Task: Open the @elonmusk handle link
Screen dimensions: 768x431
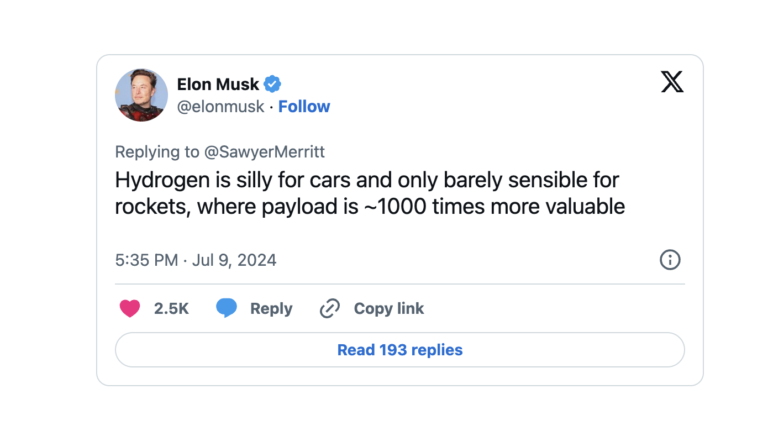Action: [221, 106]
